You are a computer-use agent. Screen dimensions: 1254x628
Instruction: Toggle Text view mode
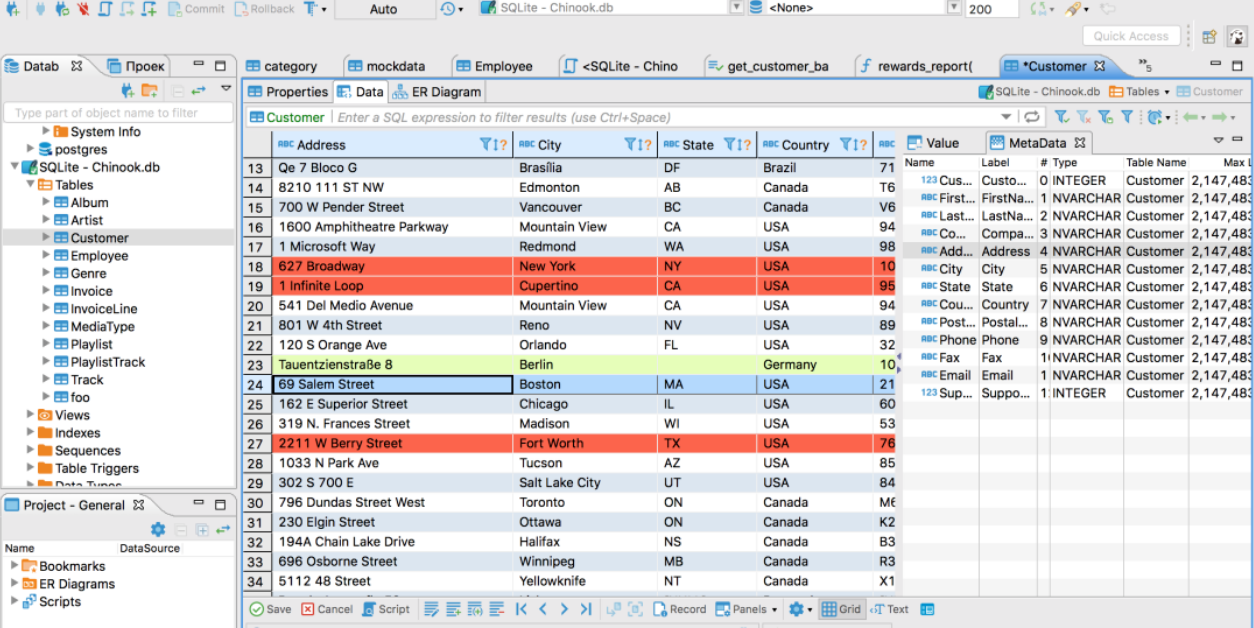[889, 609]
